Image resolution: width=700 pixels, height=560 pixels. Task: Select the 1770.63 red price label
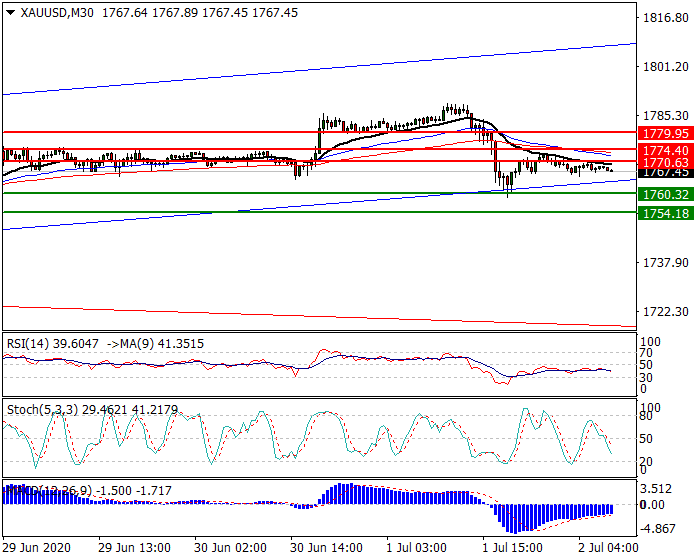(x=666, y=162)
